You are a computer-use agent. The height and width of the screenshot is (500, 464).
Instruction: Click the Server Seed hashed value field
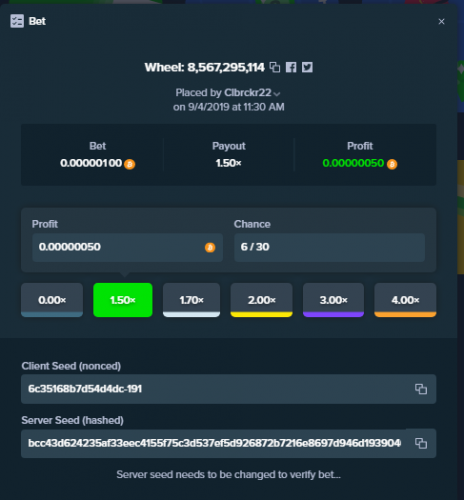point(228,443)
